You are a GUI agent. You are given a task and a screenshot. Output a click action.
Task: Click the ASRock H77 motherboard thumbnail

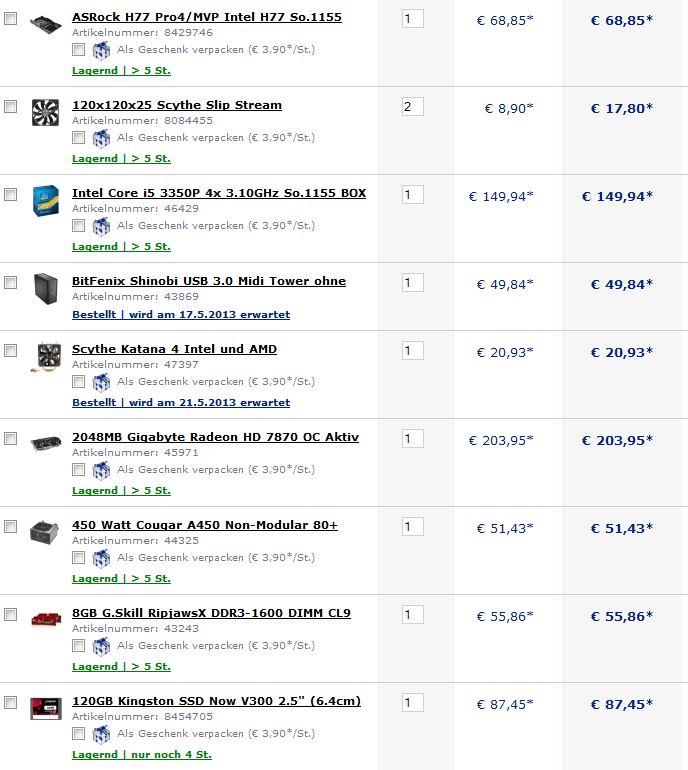coord(46,24)
